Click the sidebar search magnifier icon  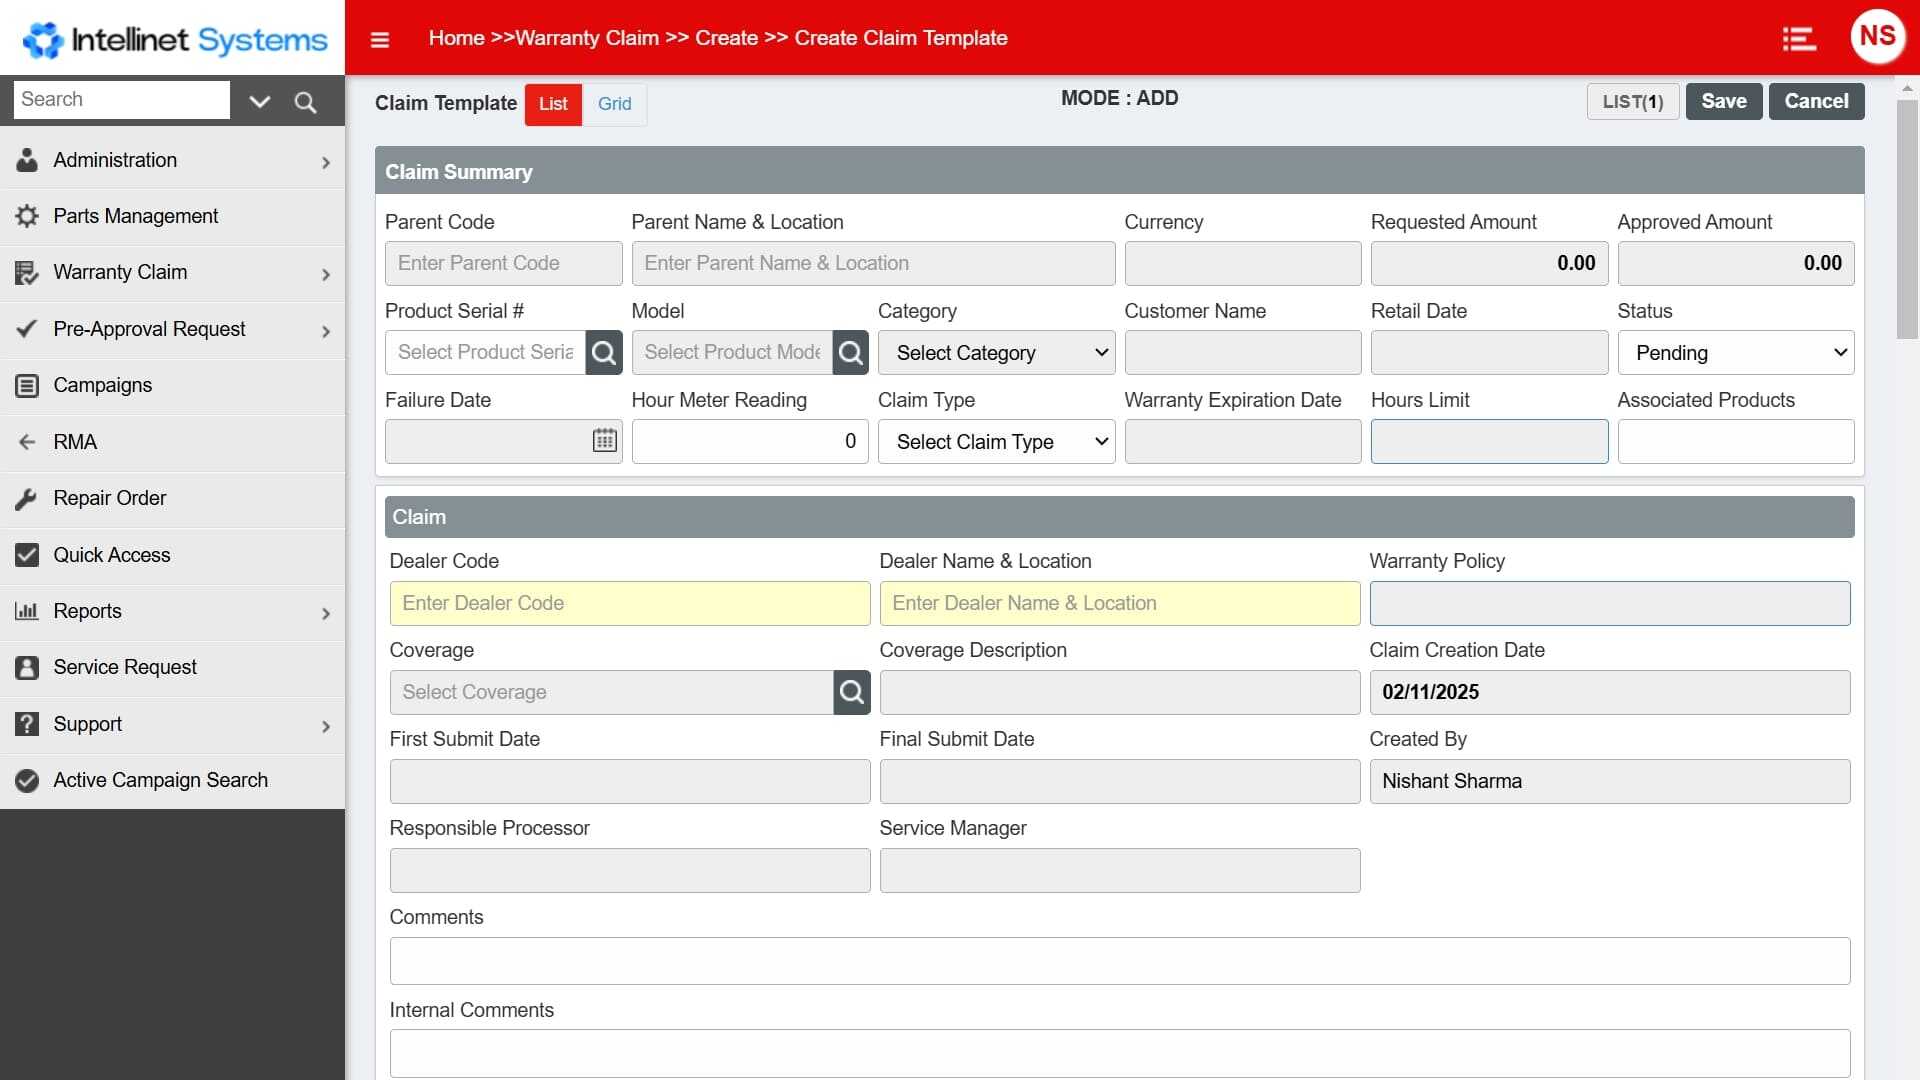305,102
